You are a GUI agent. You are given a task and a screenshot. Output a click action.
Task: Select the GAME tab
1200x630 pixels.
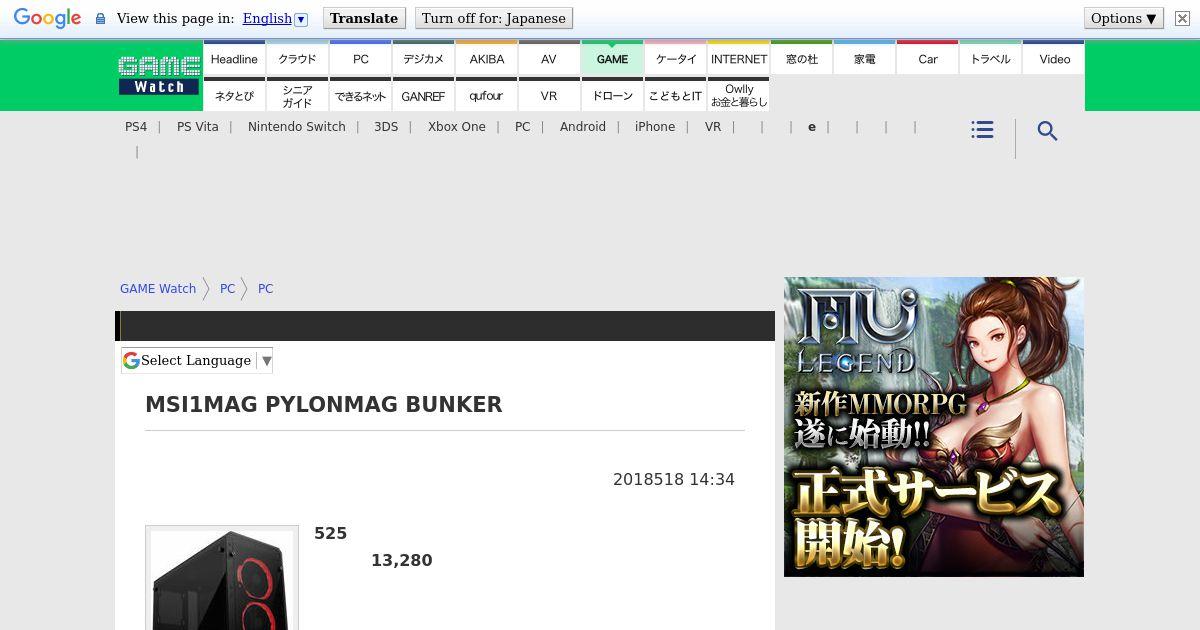[x=612, y=59]
